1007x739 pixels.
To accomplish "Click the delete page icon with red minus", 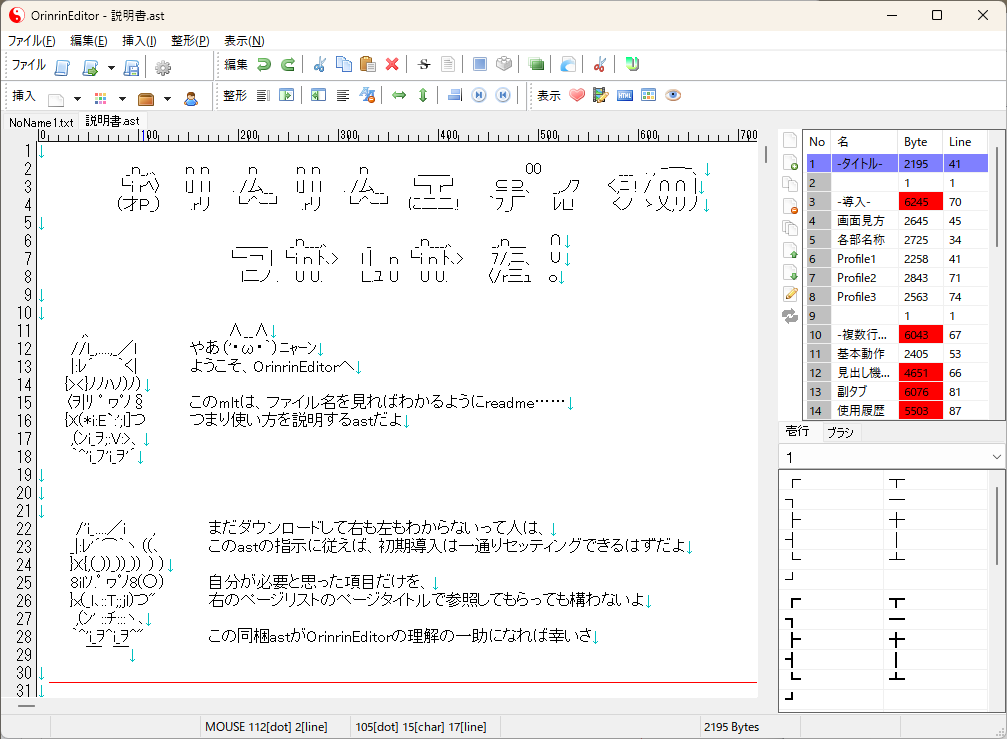I will pos(790,206).
